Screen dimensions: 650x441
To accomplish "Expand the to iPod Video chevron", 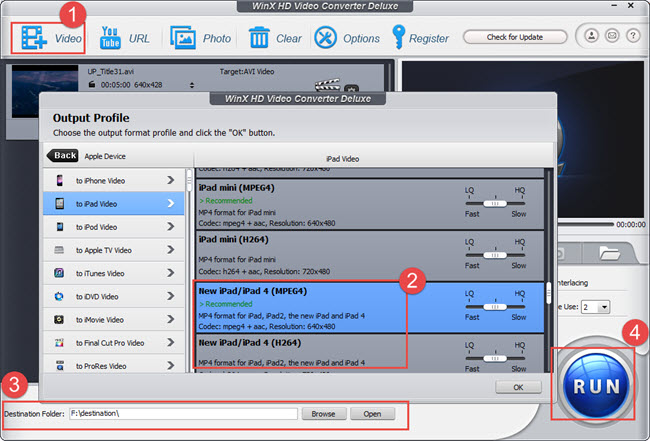I will coord(170,227).
